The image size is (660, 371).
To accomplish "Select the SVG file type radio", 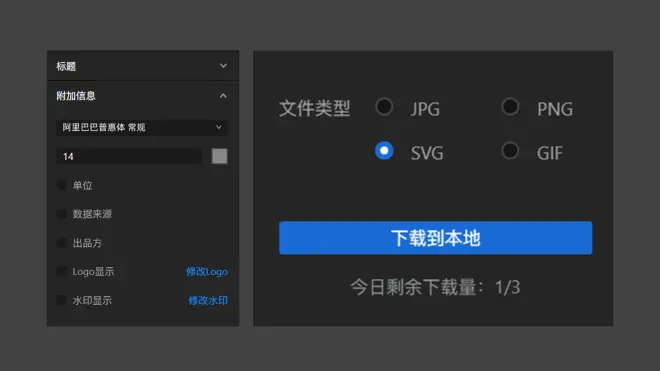I will click(384, 150).
